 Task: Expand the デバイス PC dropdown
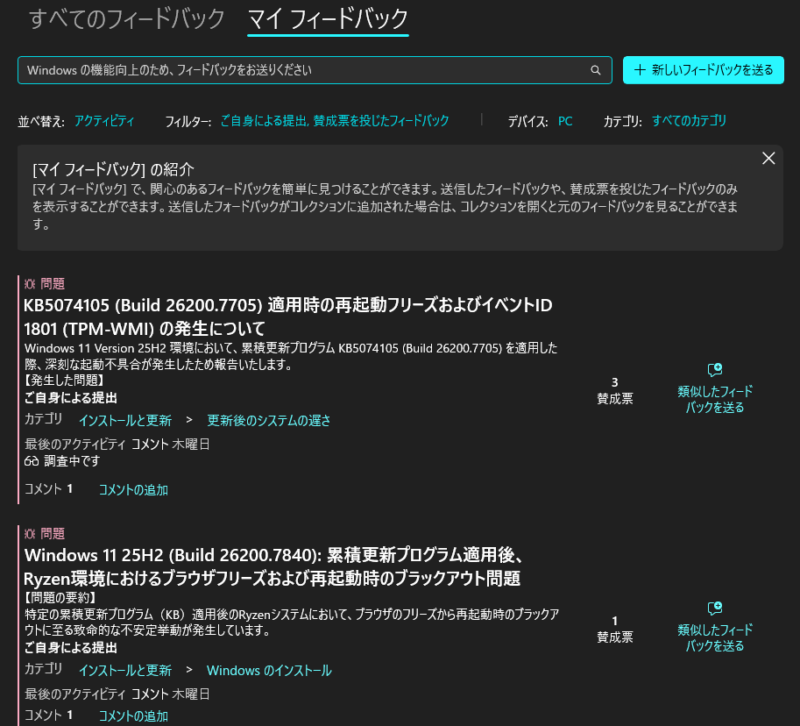(x=565, y=121)
